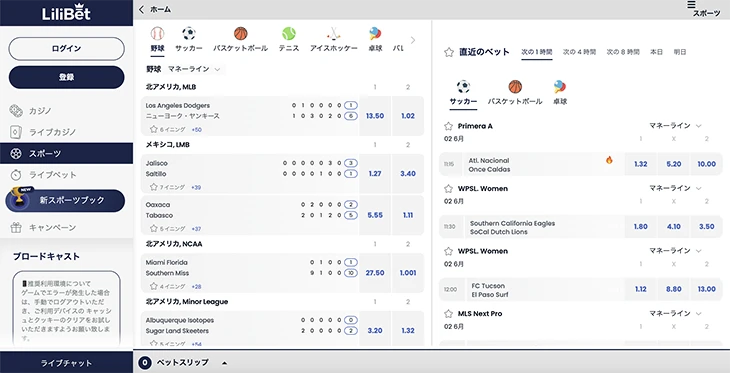Expand +50 markets for Dodgers game

pos(196,130)
